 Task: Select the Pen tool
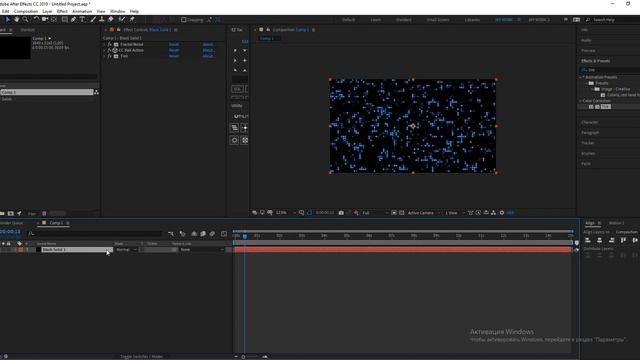(x=73, y=20)
